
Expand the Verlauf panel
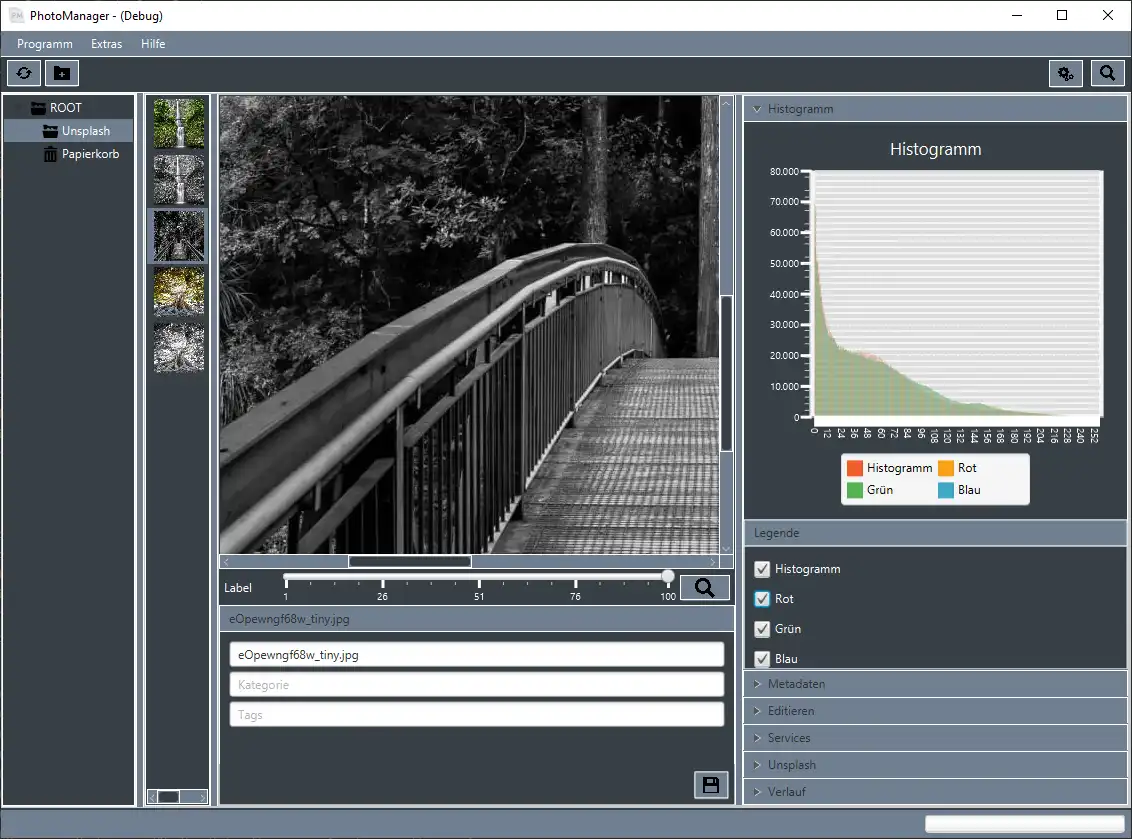point(935,791)
